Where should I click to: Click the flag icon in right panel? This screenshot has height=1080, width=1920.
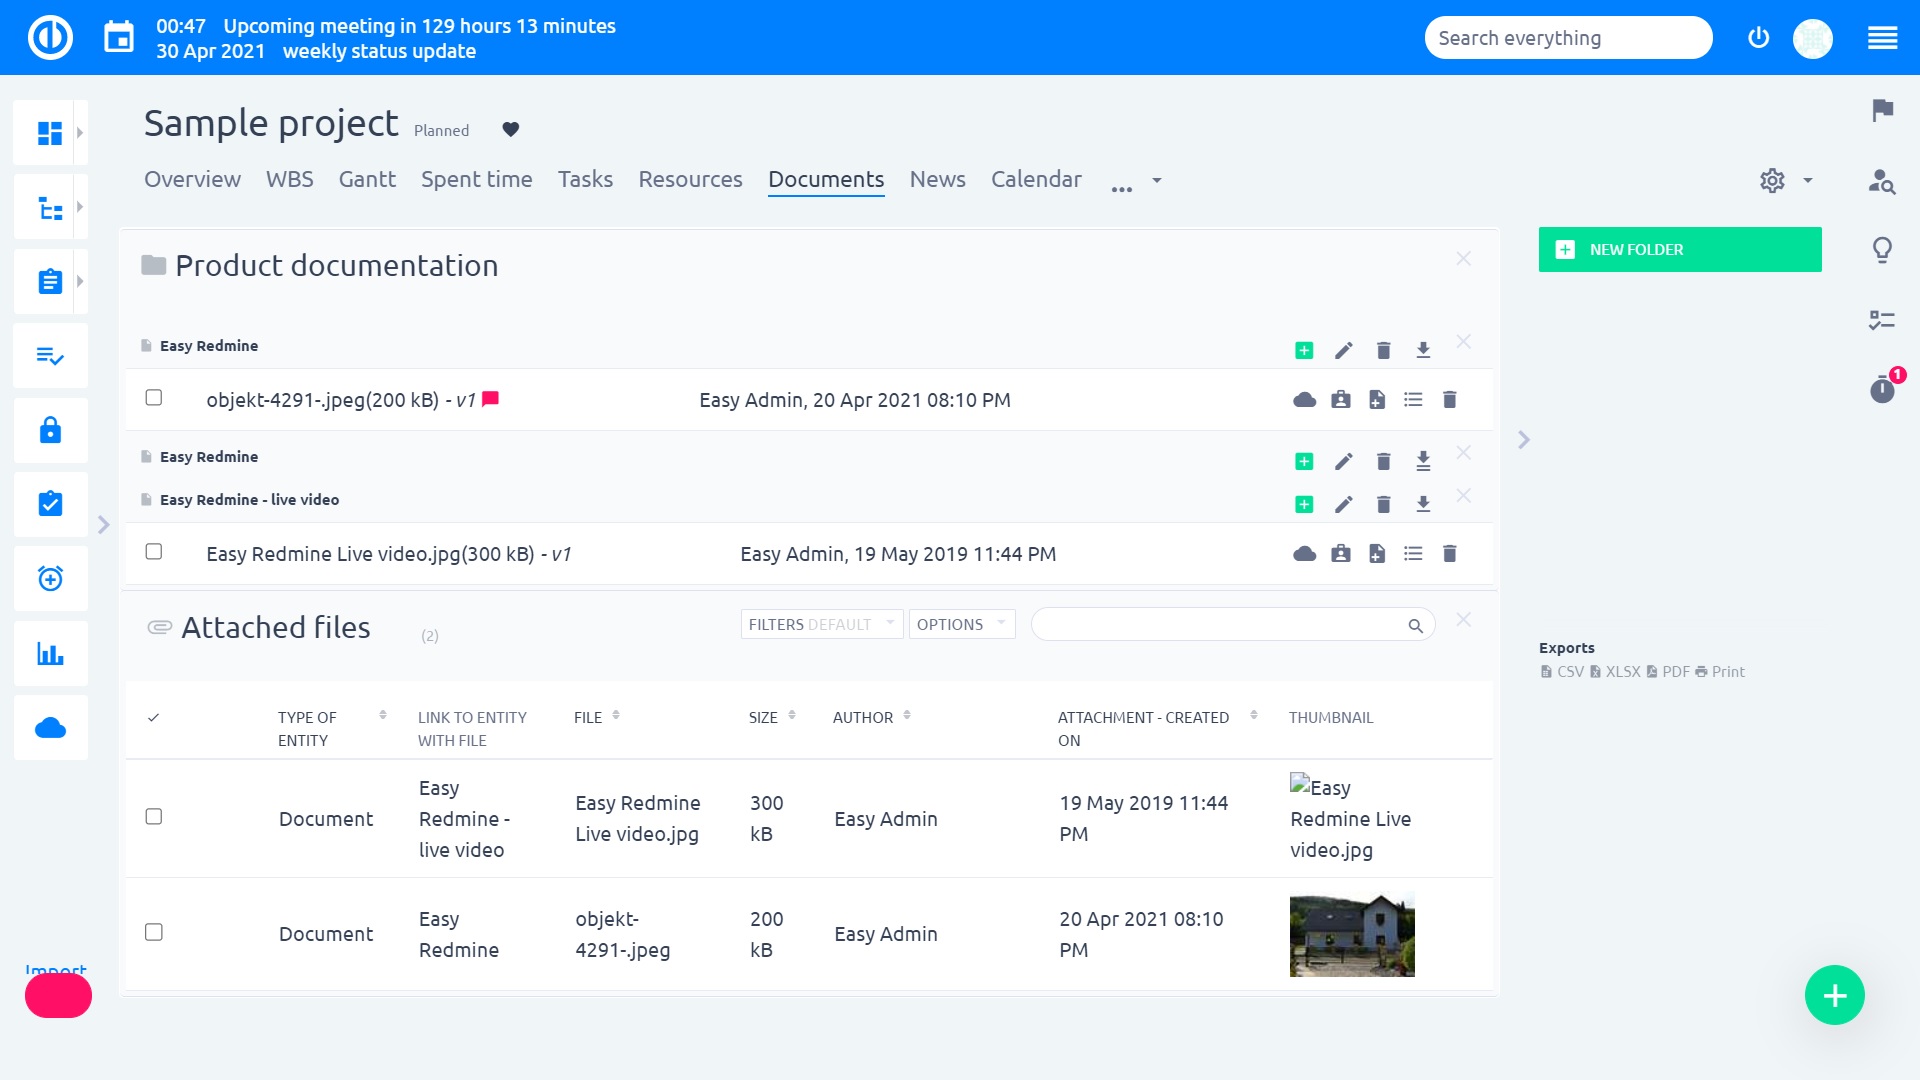coord(1882,110)
